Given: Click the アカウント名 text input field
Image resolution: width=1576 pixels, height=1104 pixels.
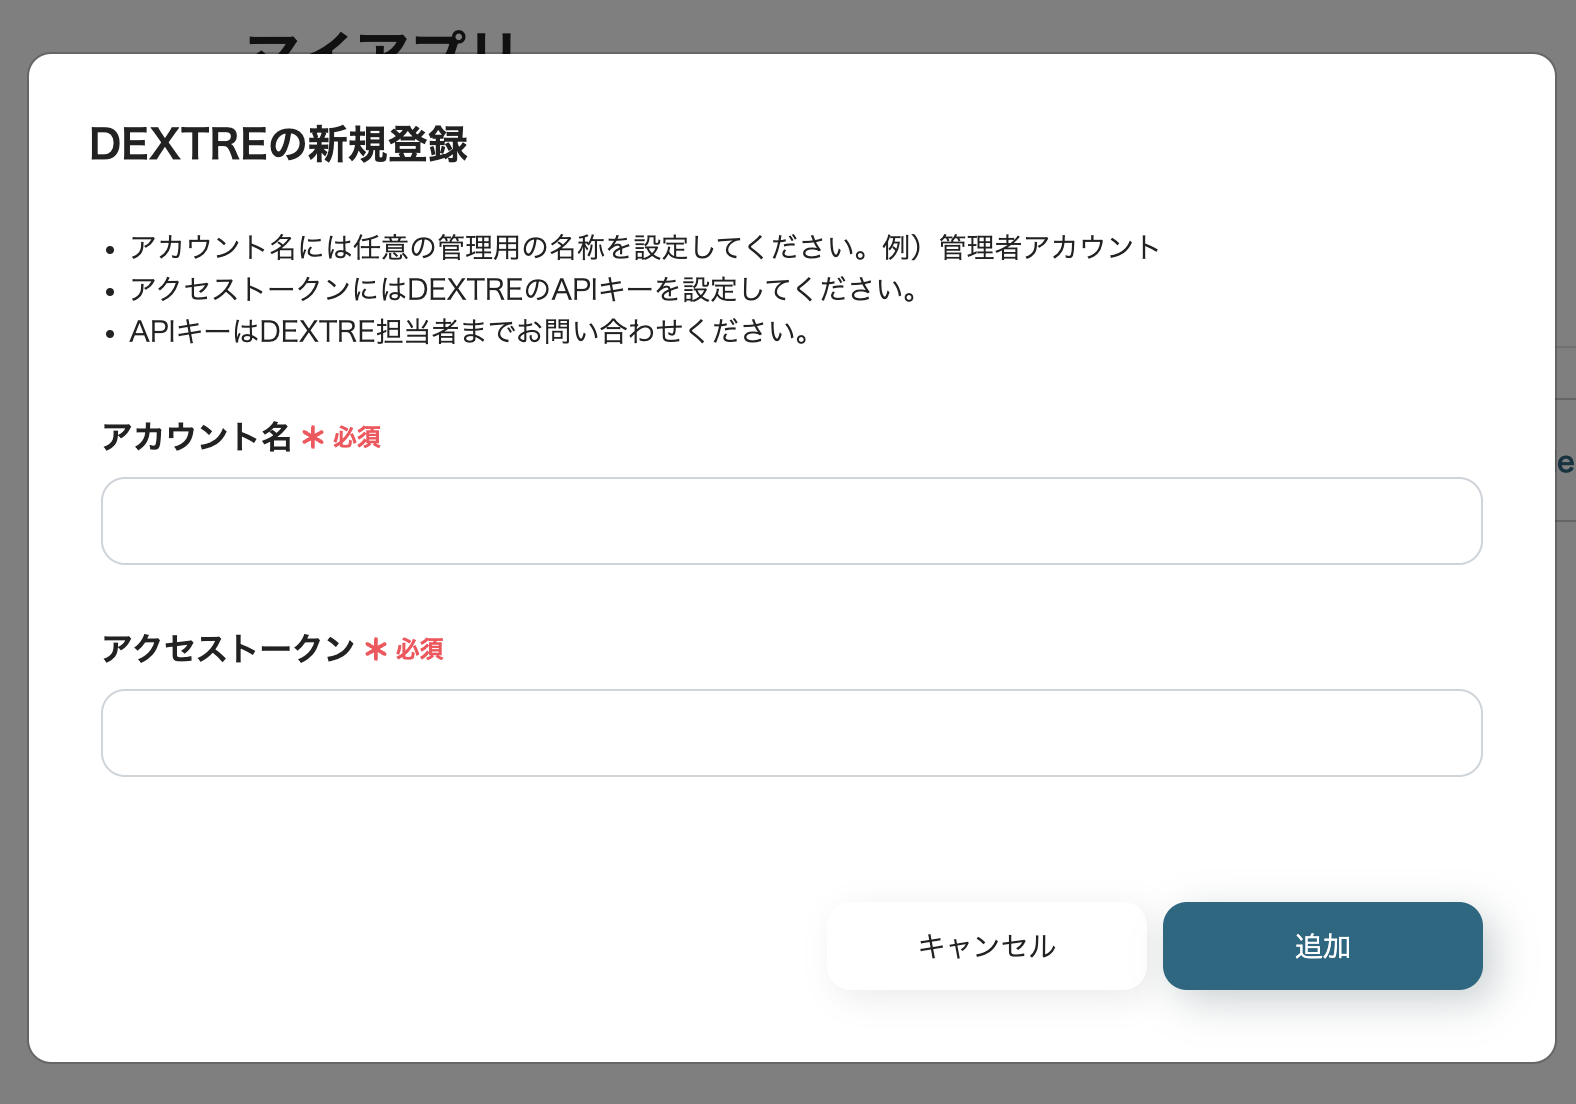Looking at the screenshot, I should (x=791, y=521).
